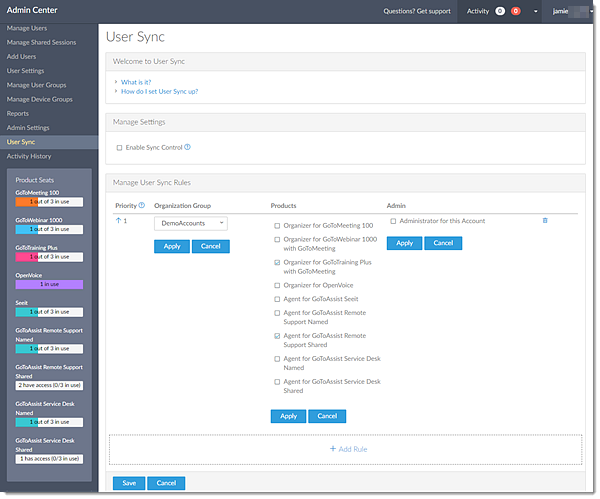The image size is (600, 499).
Task: Open Manage Shared Sessions
Action: [41, 42]
